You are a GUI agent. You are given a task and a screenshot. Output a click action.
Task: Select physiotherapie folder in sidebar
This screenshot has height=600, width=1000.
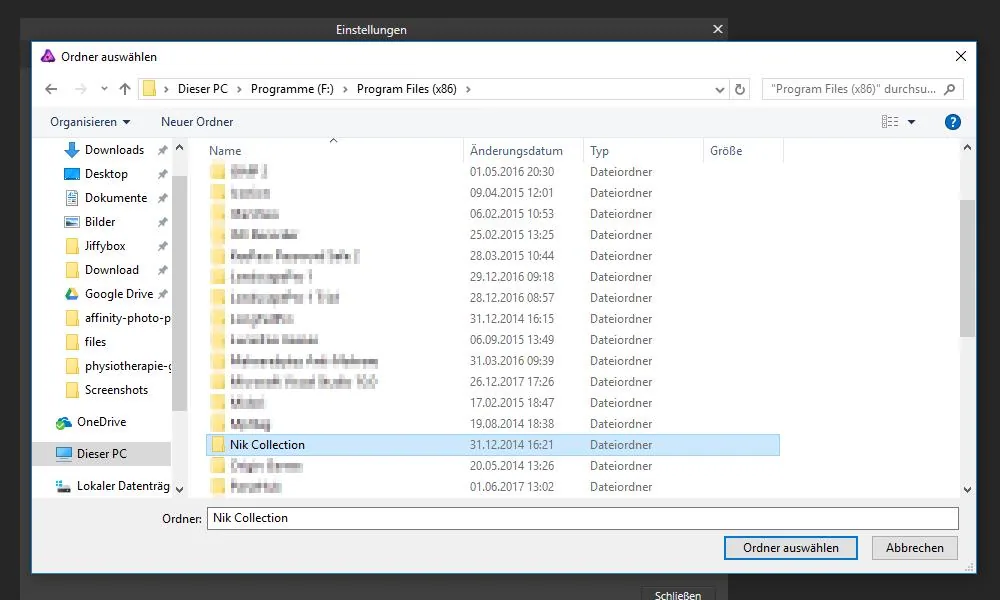pos(128,366)
